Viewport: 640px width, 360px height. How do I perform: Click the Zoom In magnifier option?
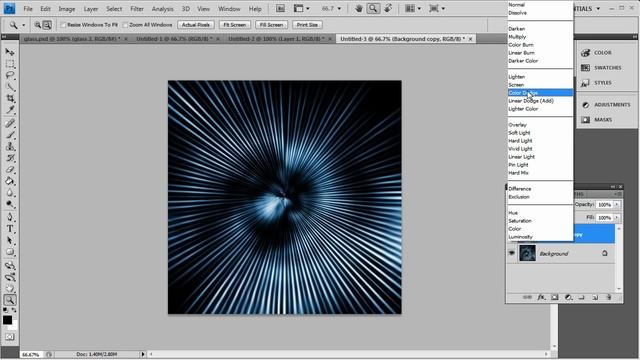click(x=38, y=25)
